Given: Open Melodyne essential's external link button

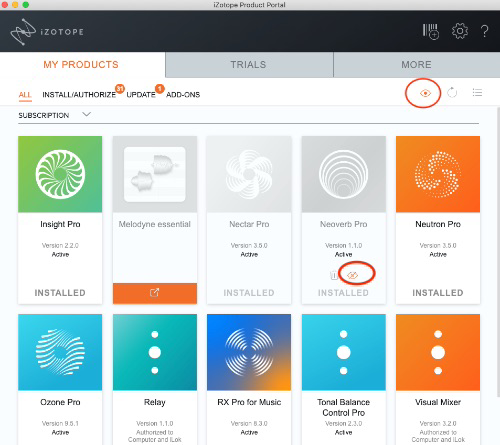Looking at the screenshot, I should point(155,293).
